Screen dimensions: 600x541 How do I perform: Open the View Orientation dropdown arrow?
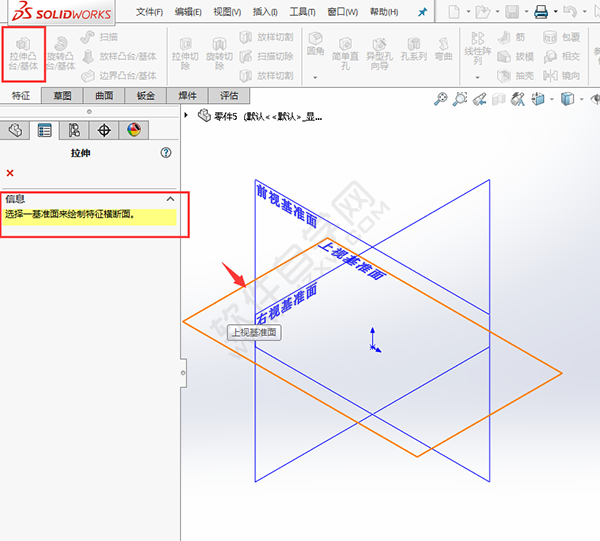[552, 99]
